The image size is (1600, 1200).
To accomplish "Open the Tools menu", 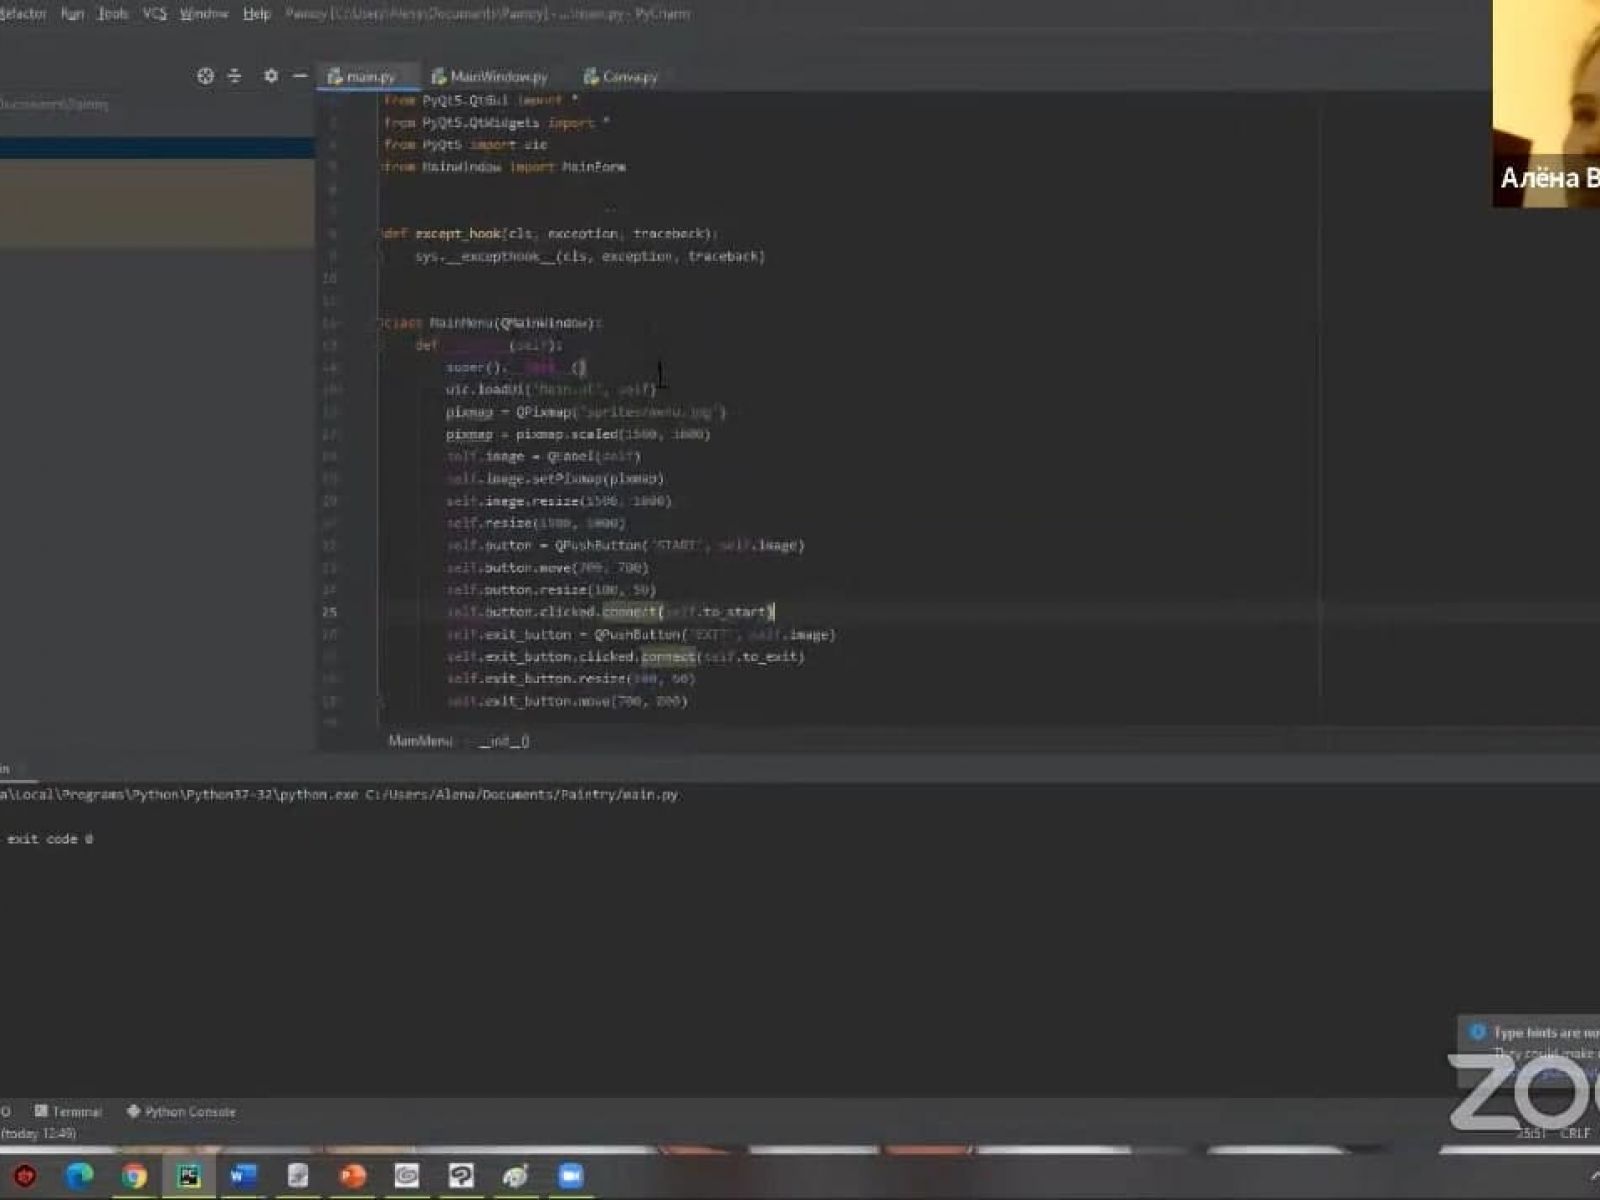I will point(113,14).
